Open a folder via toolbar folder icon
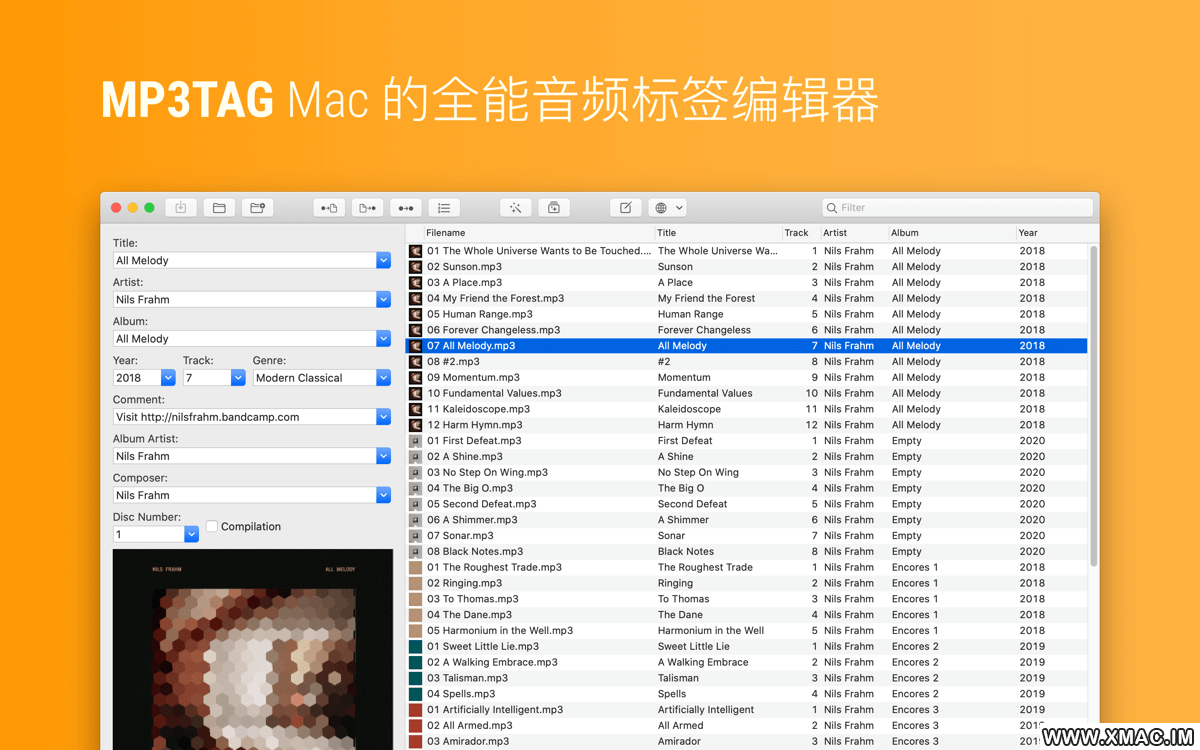 click(219, 208)
